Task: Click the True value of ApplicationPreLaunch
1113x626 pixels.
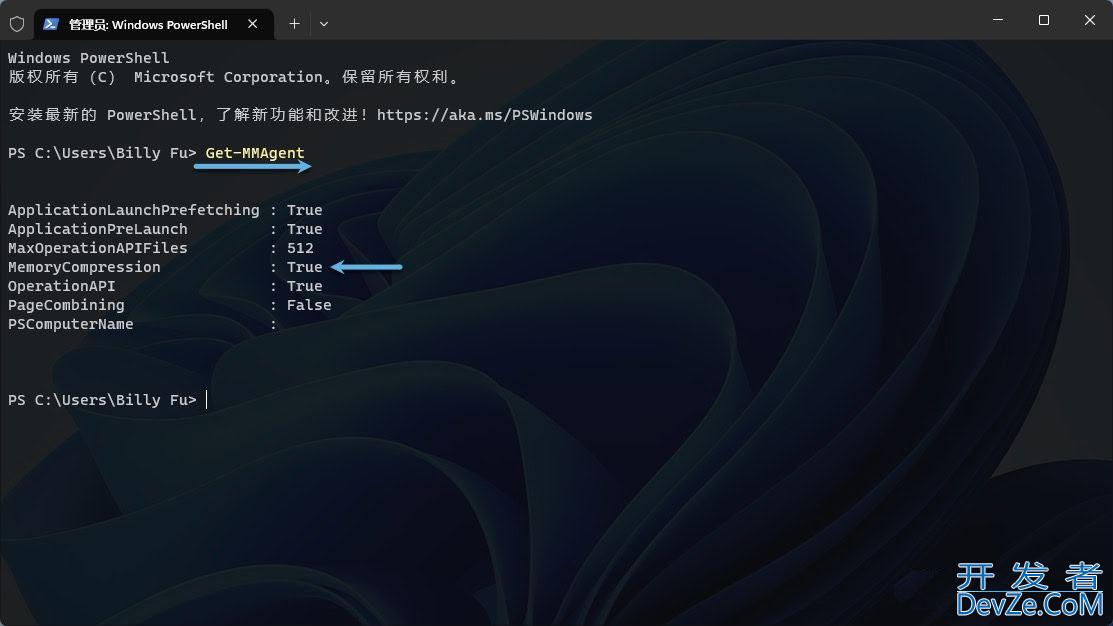Action: (x=305, y=229)
